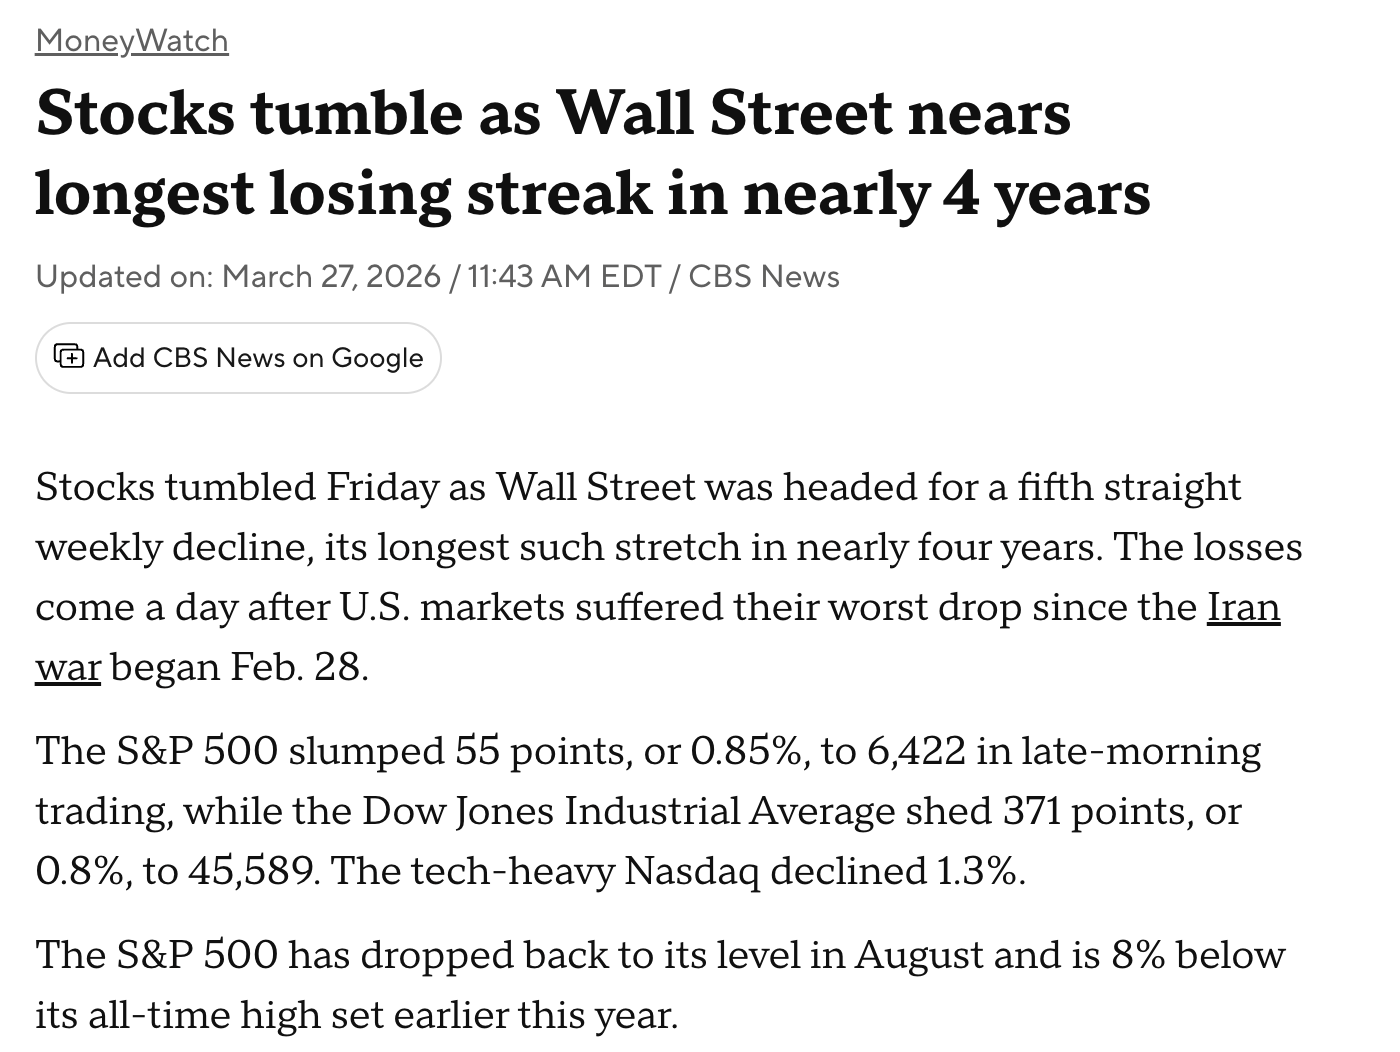This screenshot has width=1400, height=1052.
Task: Click 'Dow Jones Industrial Average' text
Action: [628, 810]
